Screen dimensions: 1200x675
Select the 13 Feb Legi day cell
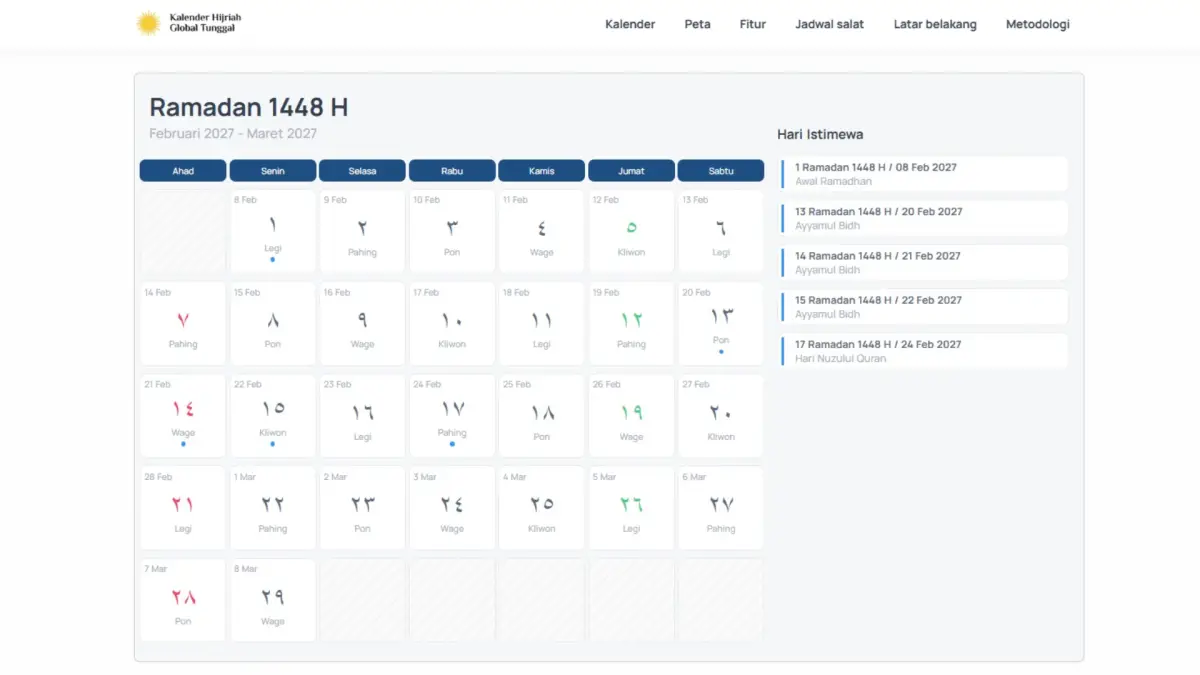(x=721, y=232)
